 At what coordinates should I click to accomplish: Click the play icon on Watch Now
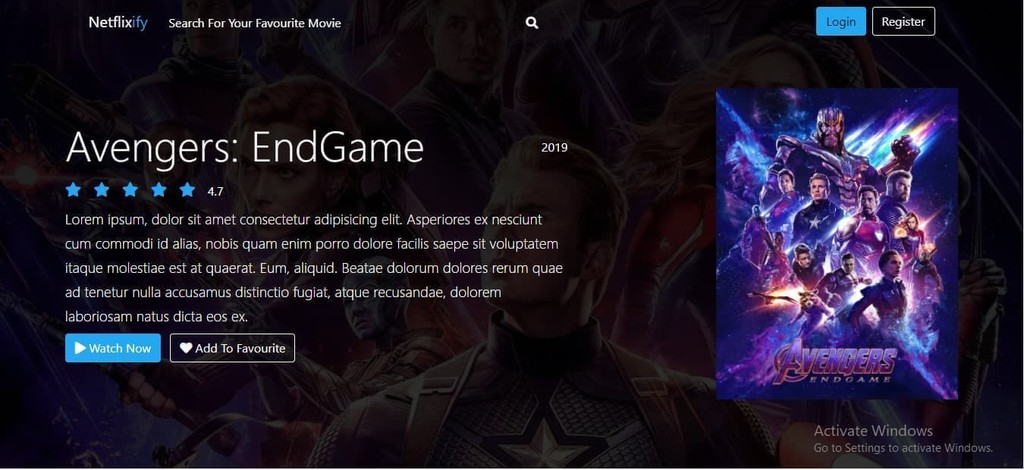(x=80, y=348)
